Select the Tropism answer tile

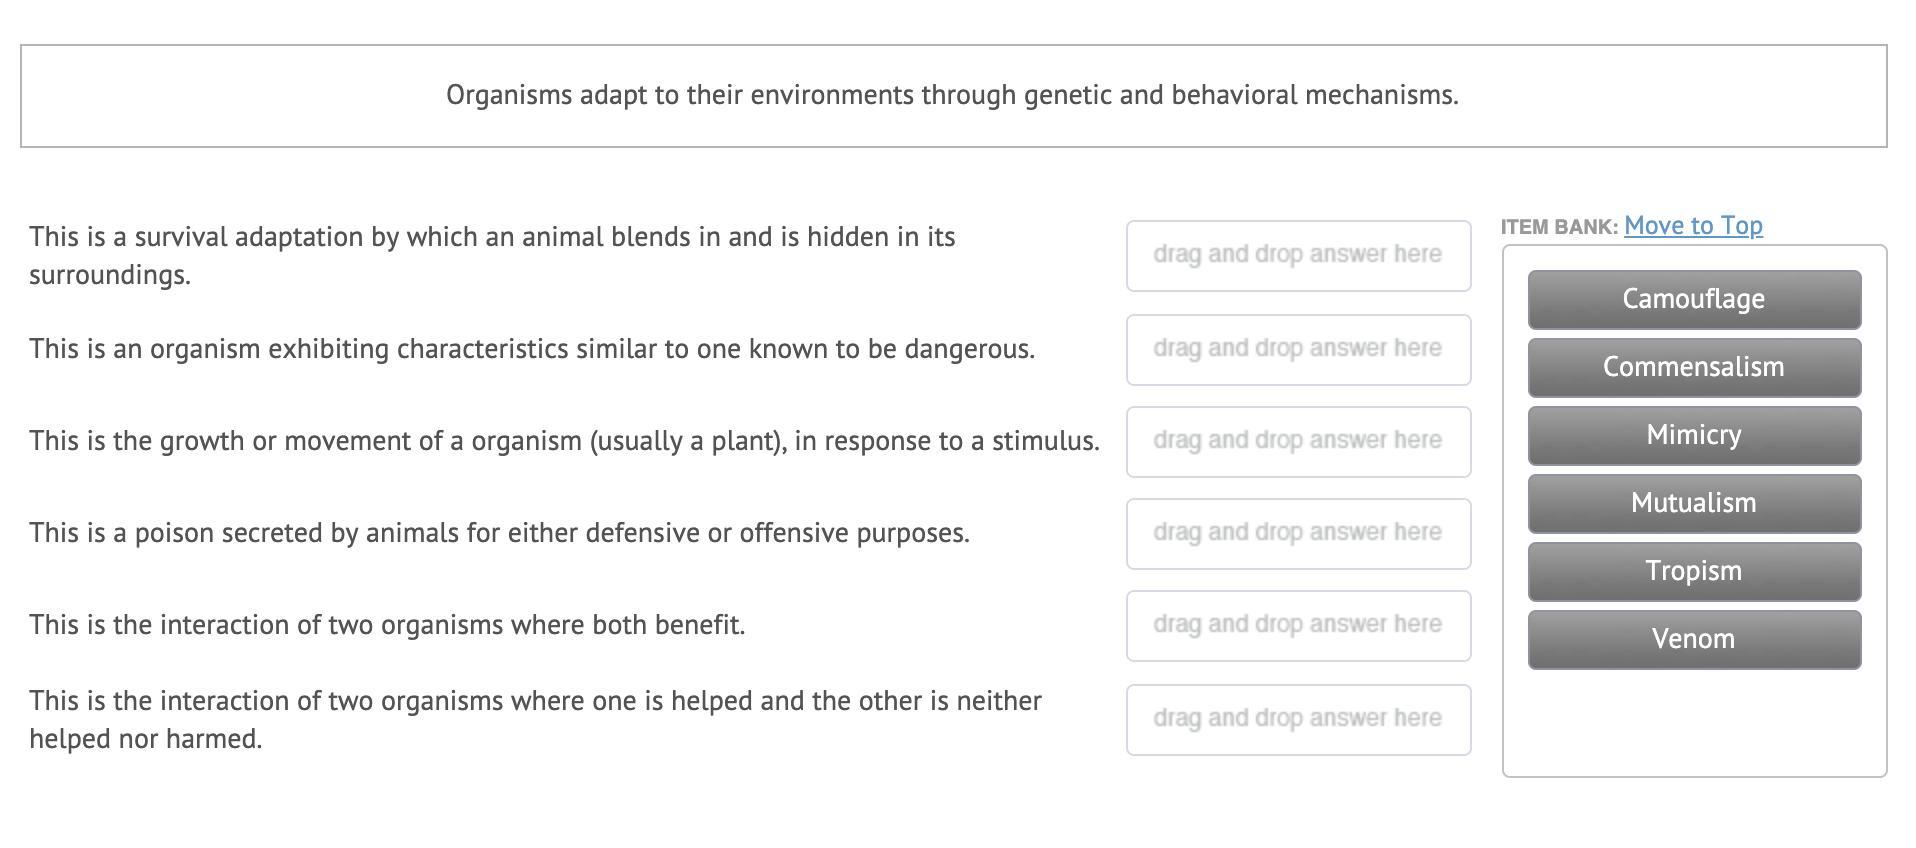pos(1693,571)
